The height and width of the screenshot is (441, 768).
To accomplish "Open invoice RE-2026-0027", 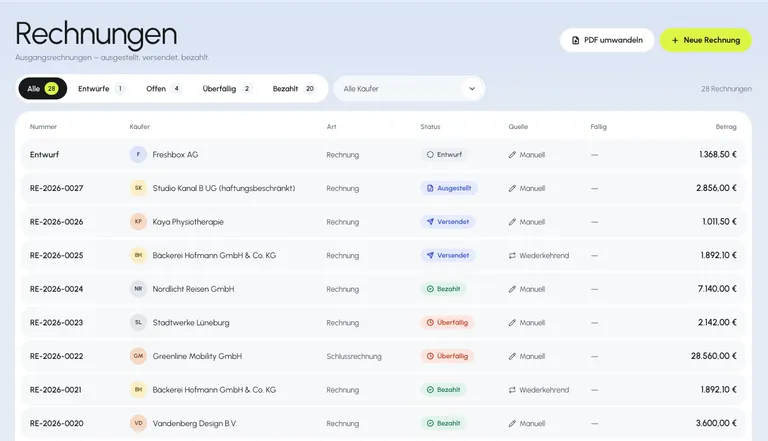I will pos(56,188).
